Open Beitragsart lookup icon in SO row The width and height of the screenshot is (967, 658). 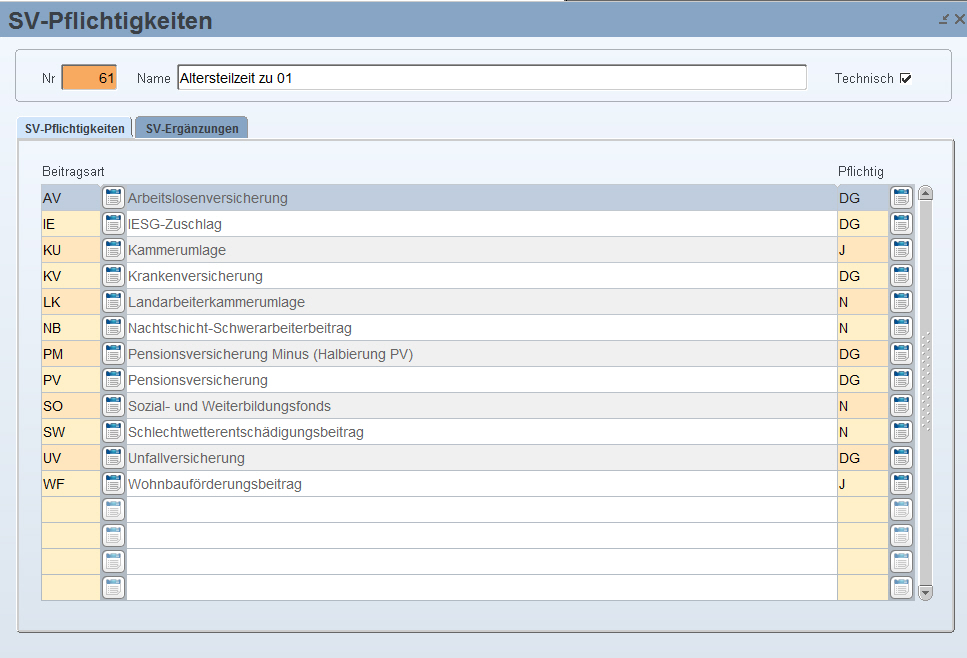[x=113, y=406]
